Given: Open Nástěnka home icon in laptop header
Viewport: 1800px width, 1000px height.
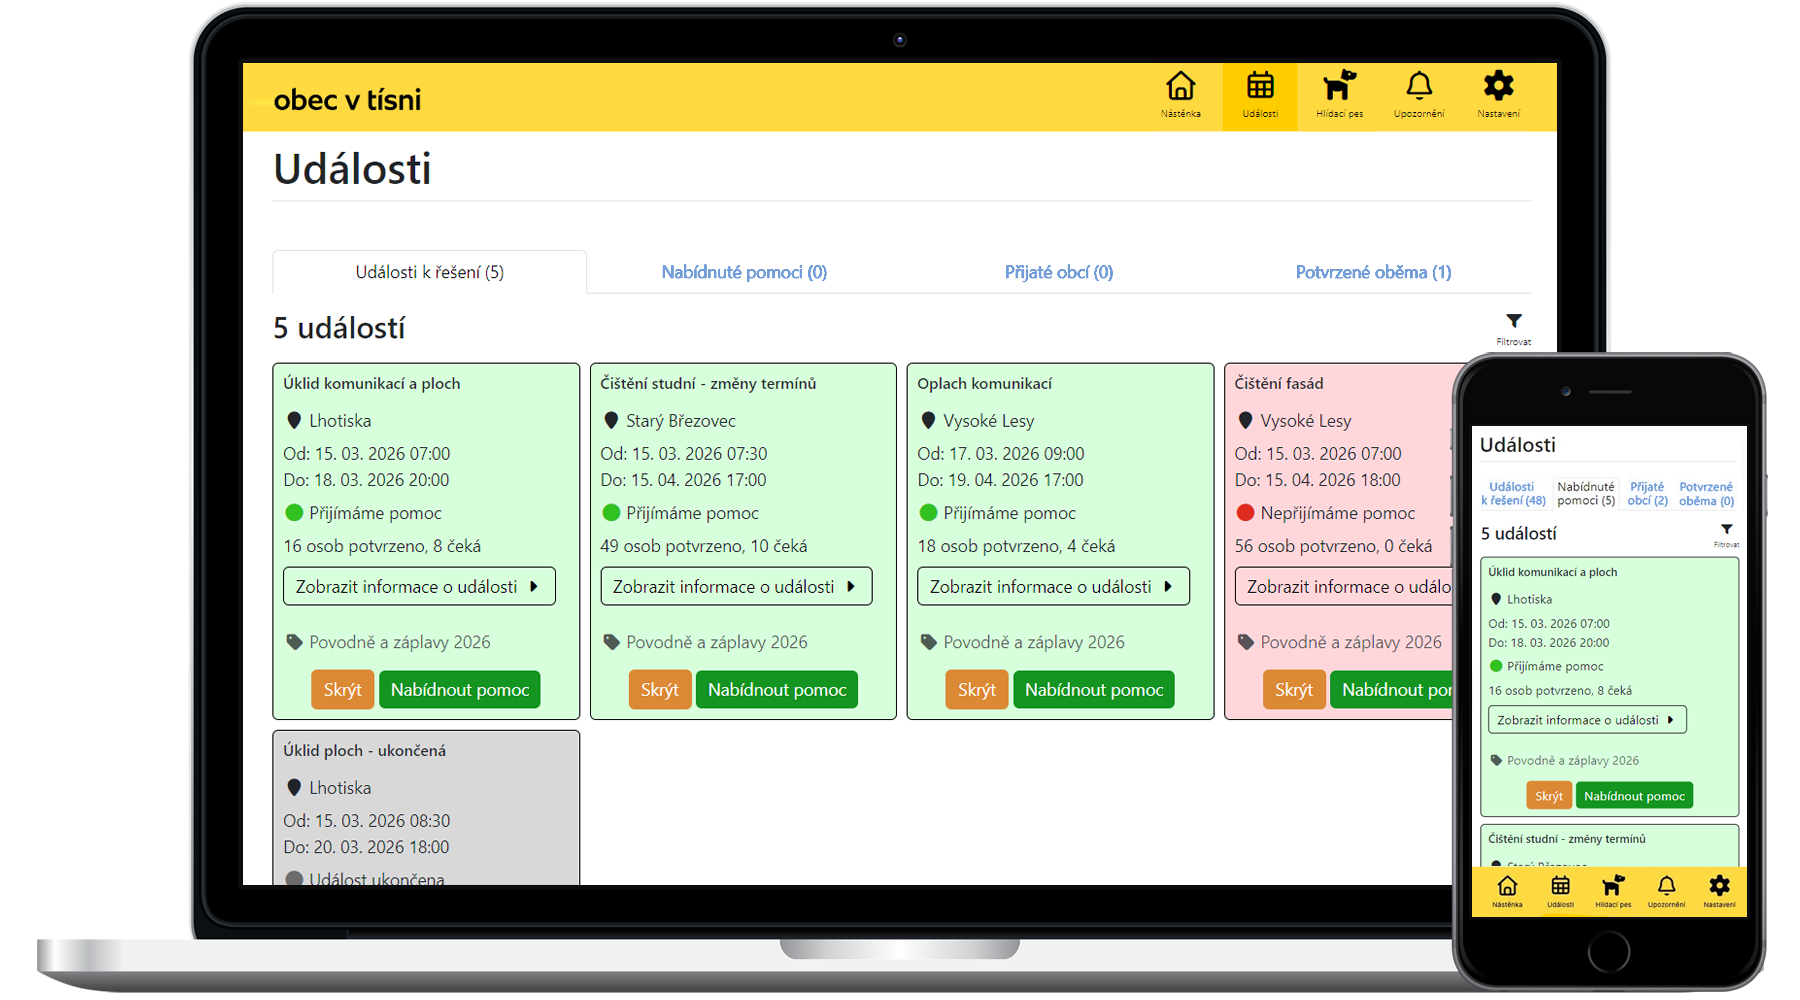Looking at the screenshot, I should (x=1180, y=95).
